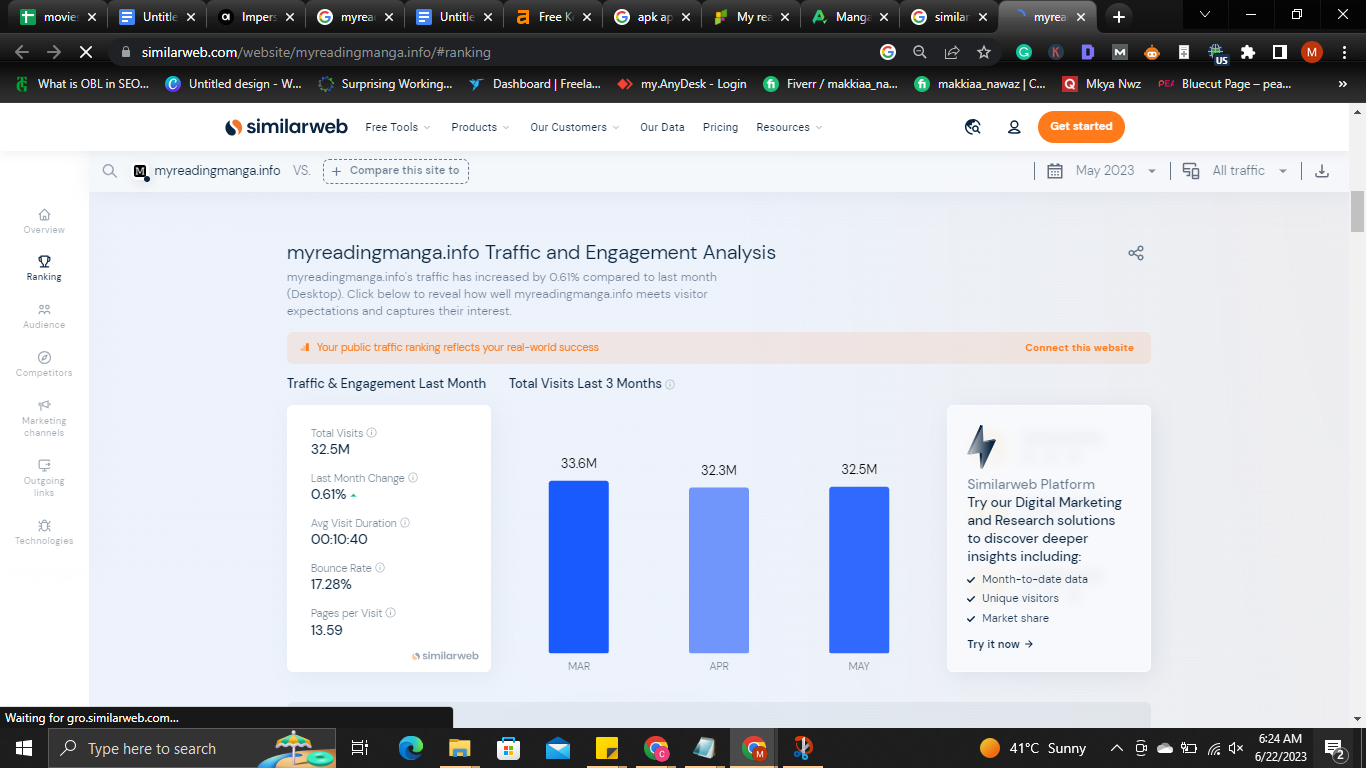Open the All traffic dropdown
Image resolution: width=1366 pixels, height=768 pixels.
(x=1236, y=171)
